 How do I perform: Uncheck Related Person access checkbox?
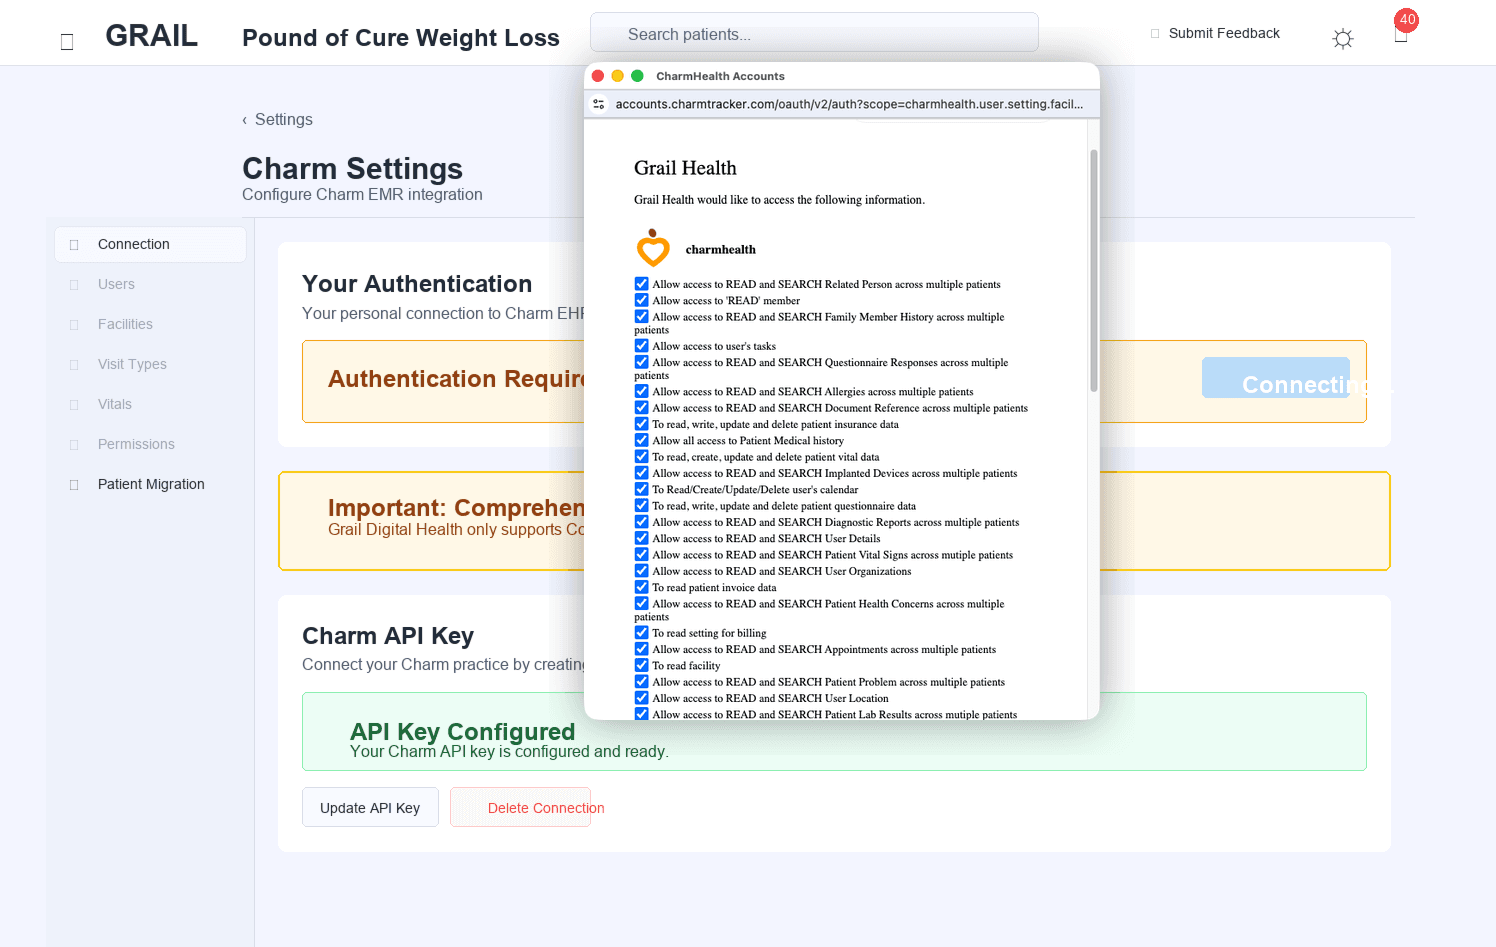tap(642, 284)
